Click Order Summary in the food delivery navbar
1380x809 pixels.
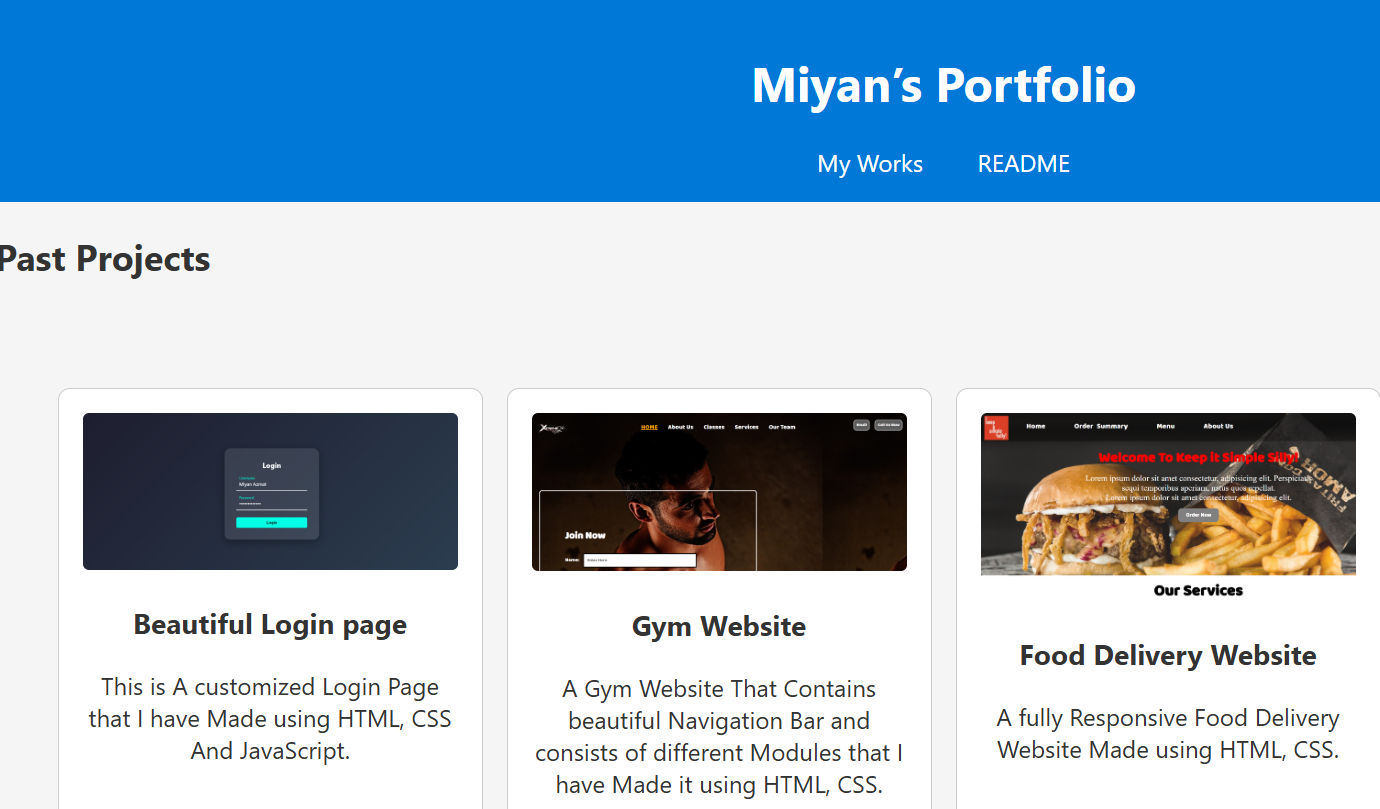(1101, 426)
